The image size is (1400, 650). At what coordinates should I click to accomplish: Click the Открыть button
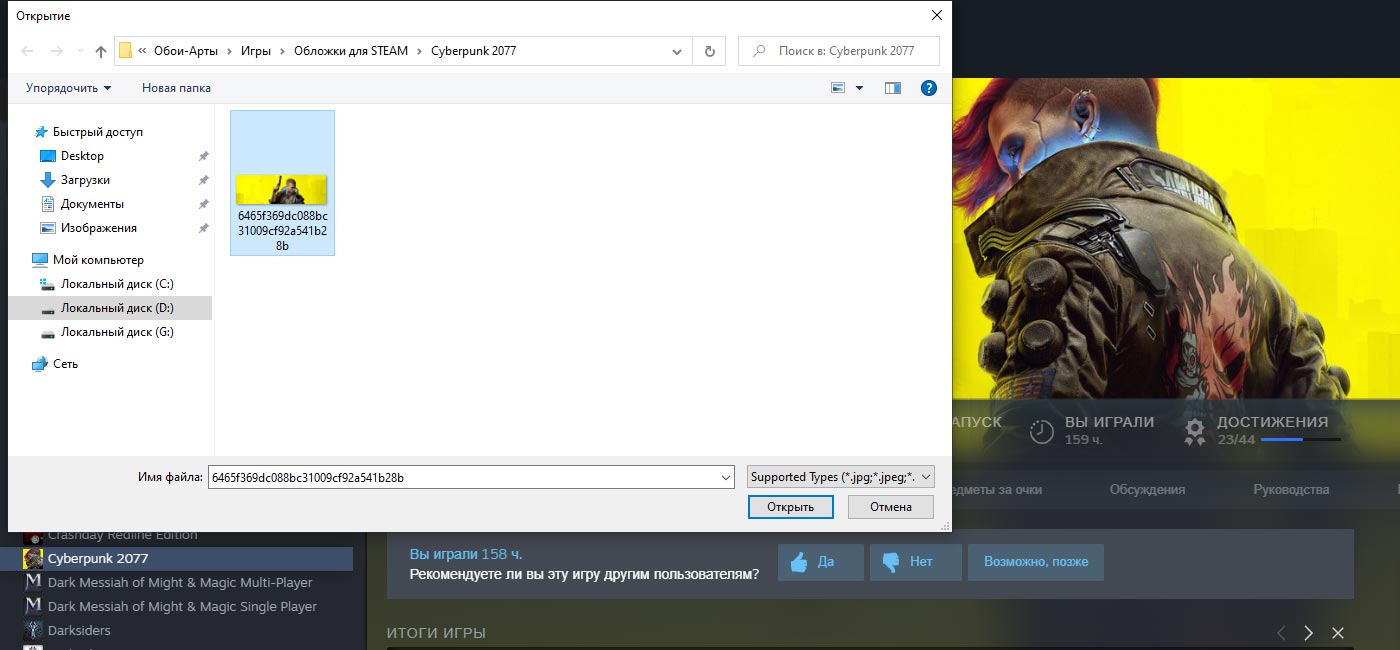coord(790,507)
